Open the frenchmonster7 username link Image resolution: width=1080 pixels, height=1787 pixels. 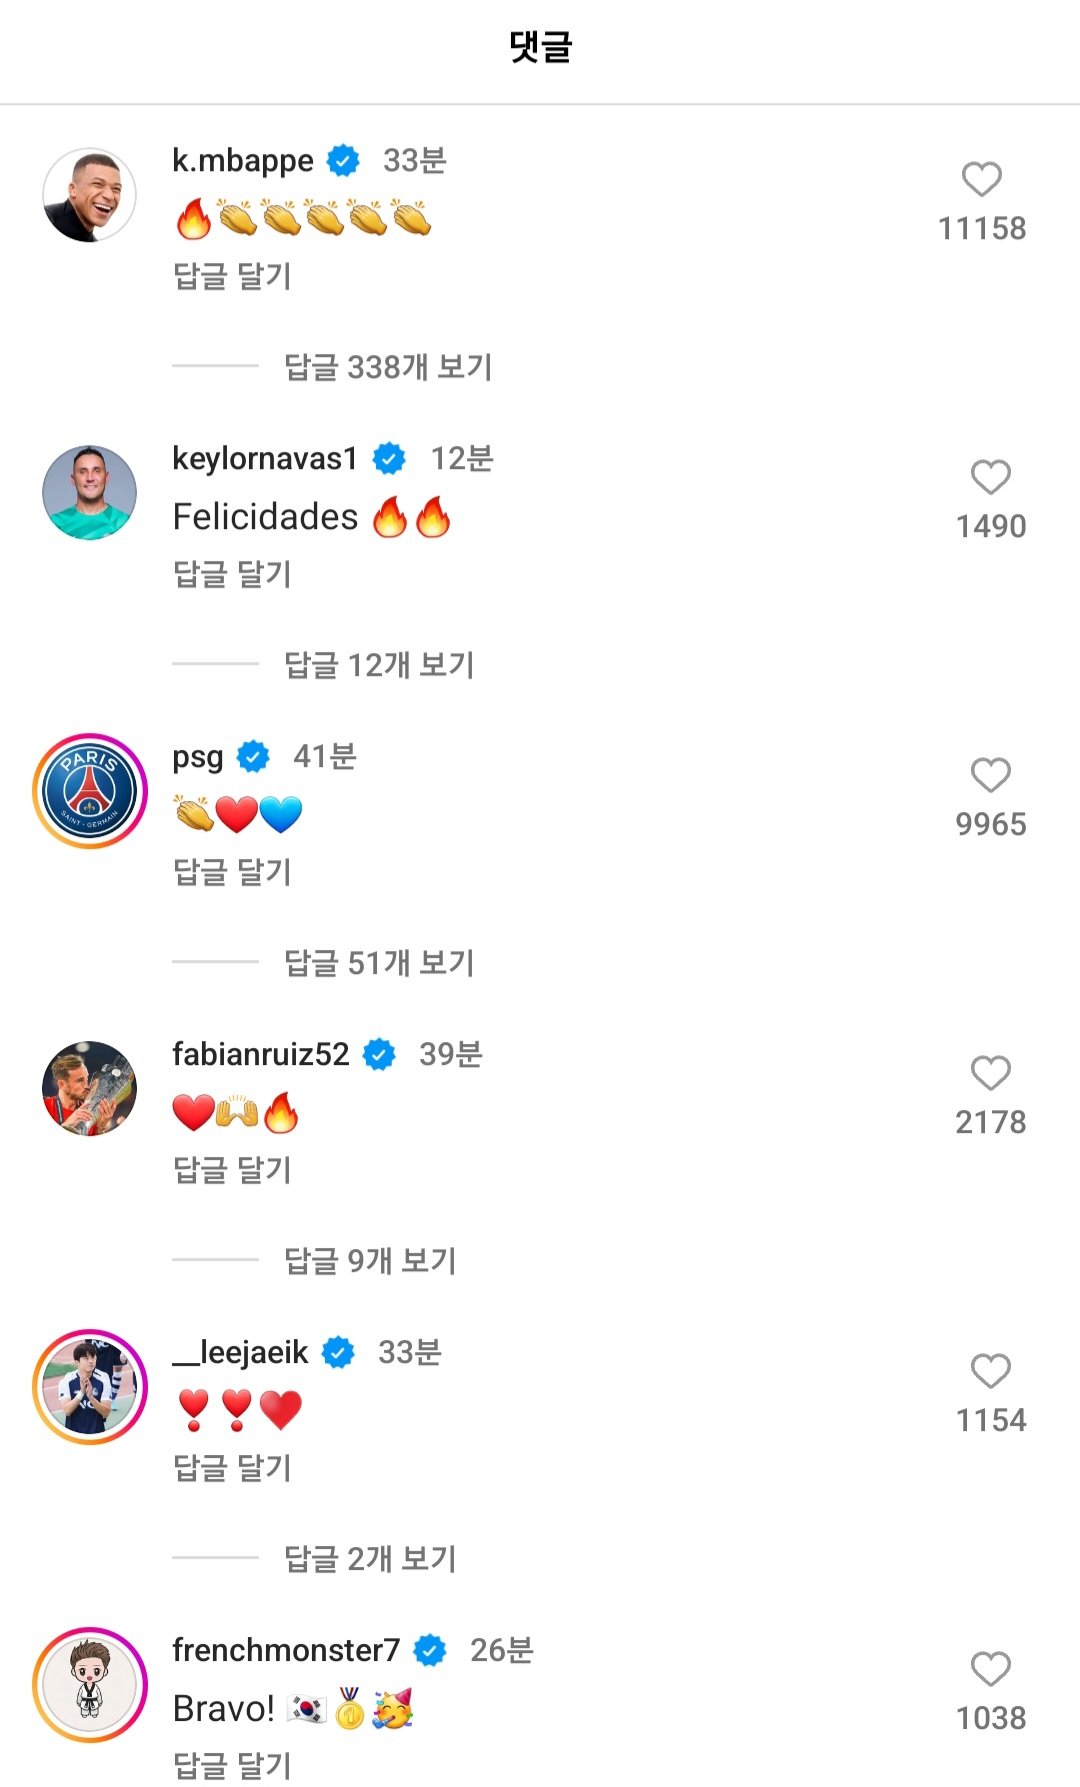(286, 1650)
